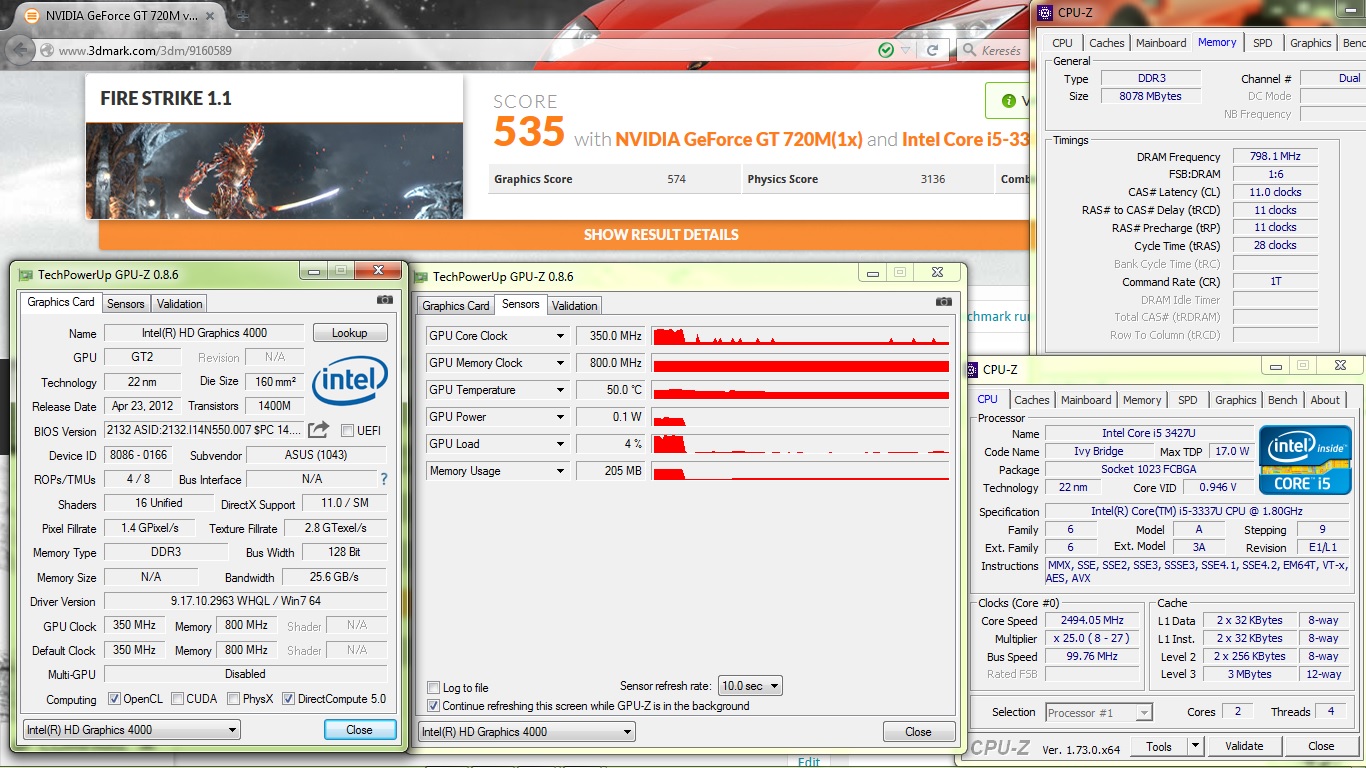This screenshot has width=1366, height=768.
Task: Open Graphics Card tab in GPU-Z Sensors window
Action: coord(456,306)
